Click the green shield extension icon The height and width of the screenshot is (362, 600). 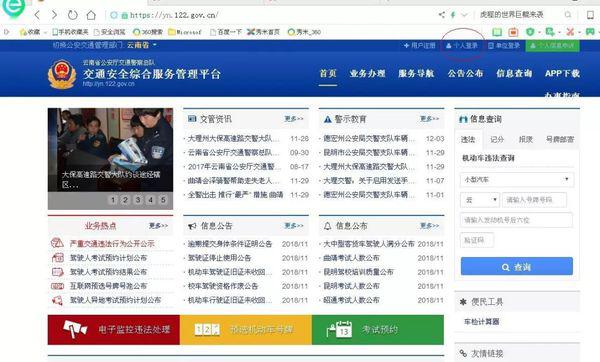[530, 32]
